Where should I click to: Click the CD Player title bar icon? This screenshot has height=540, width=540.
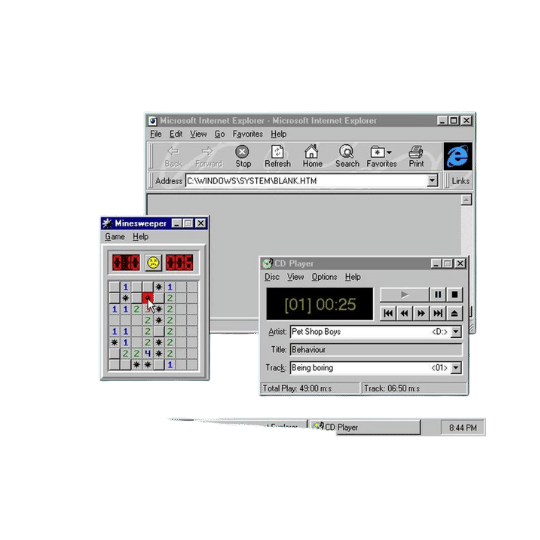(x=267, y=263)
